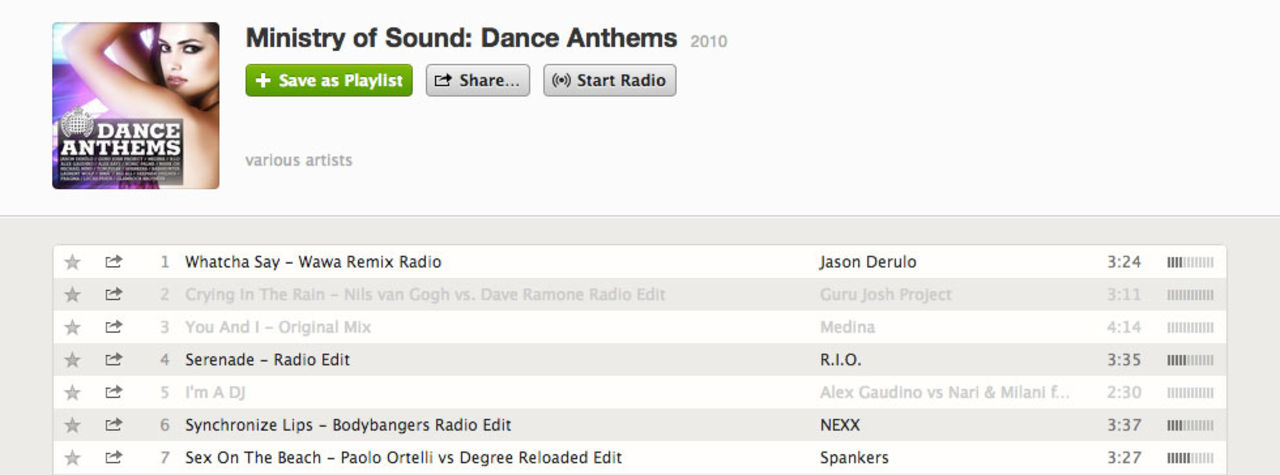Share the I'm A DJ track

113,392
